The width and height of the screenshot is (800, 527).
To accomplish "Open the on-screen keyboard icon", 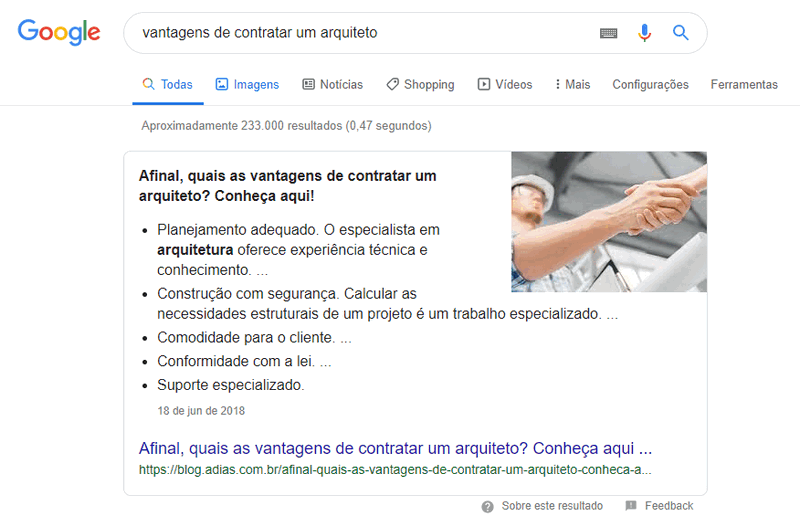I will tap(608, 33).
